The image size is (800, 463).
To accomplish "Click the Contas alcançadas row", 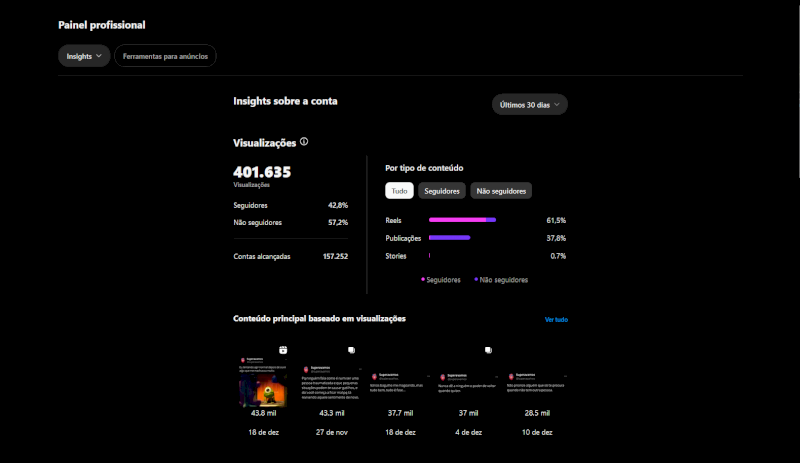I will tap(290, 256).
